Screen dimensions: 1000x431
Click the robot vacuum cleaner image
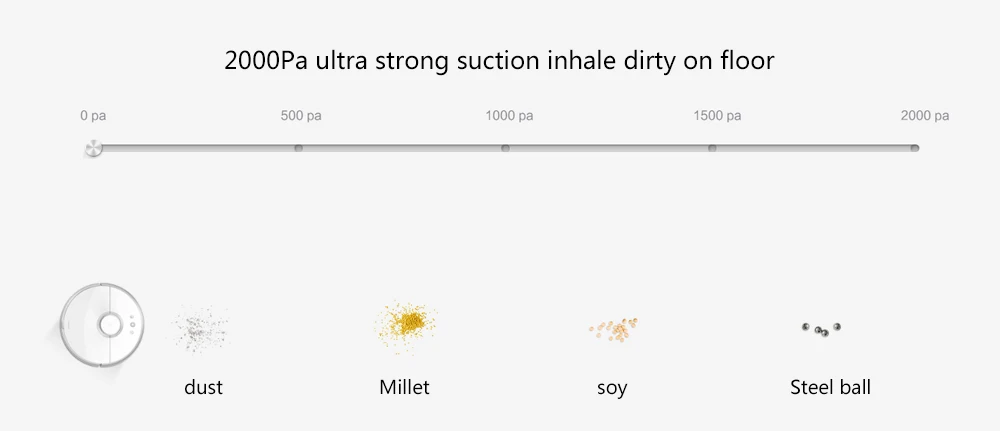point(102,325)
